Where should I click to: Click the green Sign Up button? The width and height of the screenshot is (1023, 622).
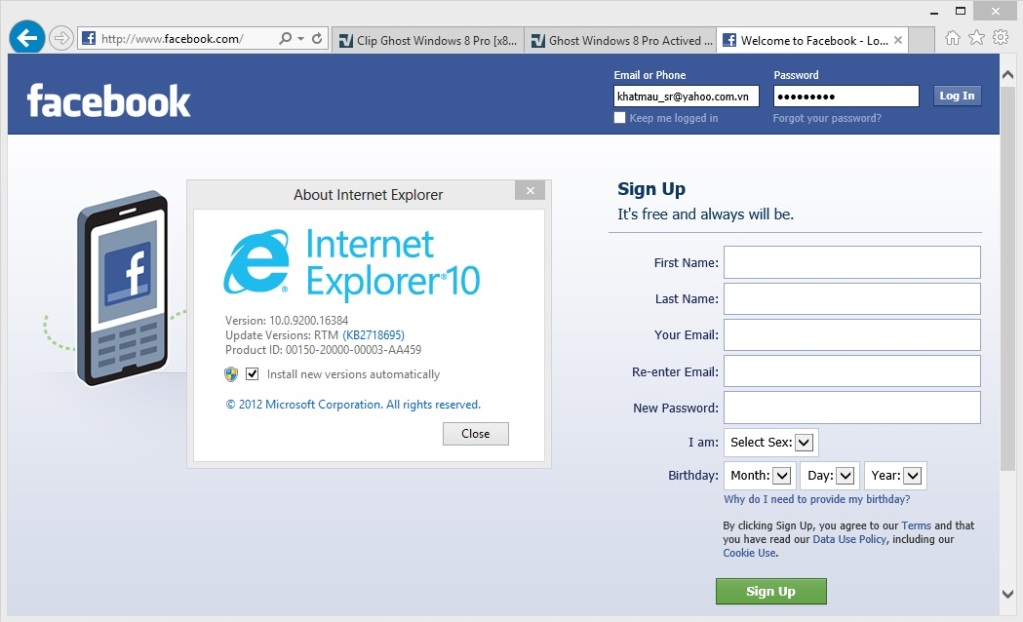pos(771,591)
